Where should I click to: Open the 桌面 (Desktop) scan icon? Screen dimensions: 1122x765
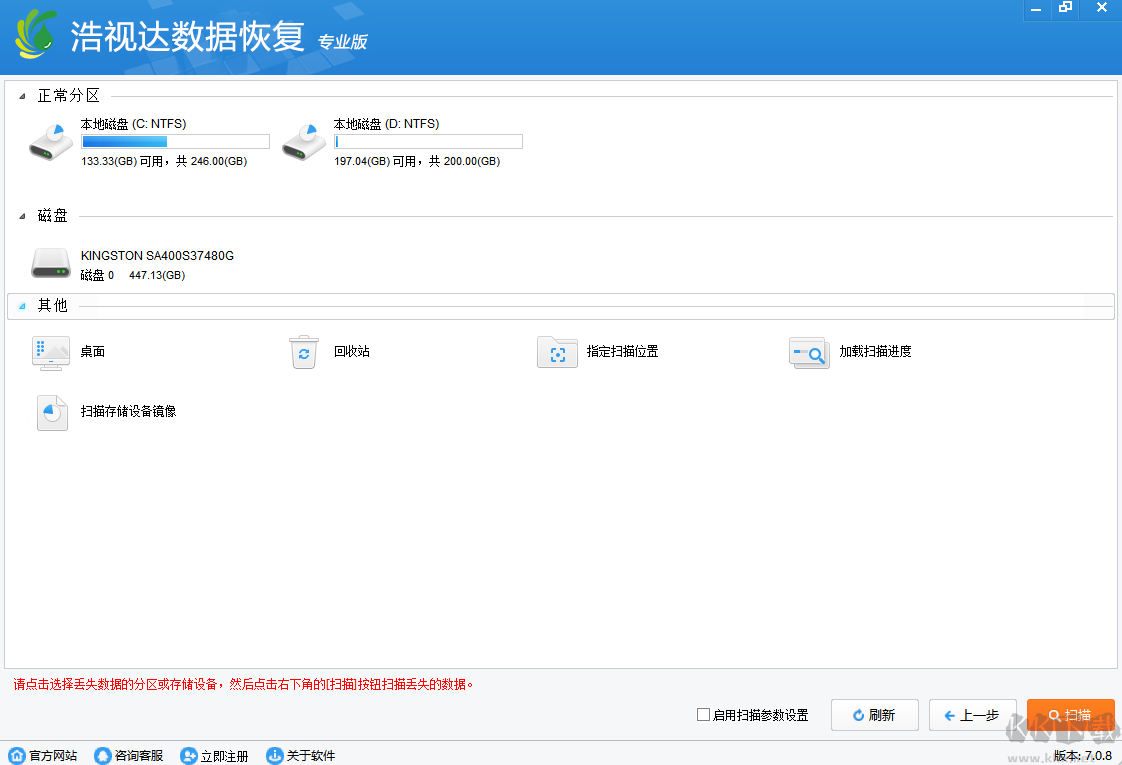point(51,354)
